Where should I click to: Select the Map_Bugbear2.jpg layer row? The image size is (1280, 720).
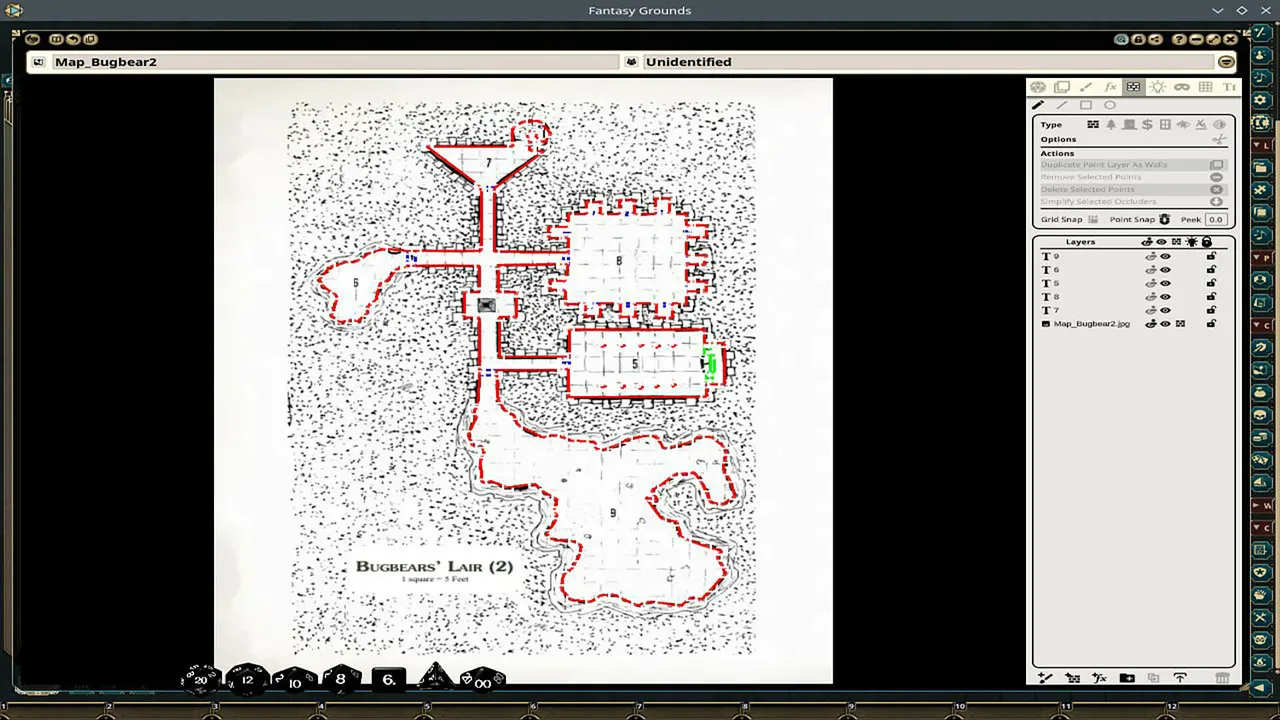point(1132,324)
